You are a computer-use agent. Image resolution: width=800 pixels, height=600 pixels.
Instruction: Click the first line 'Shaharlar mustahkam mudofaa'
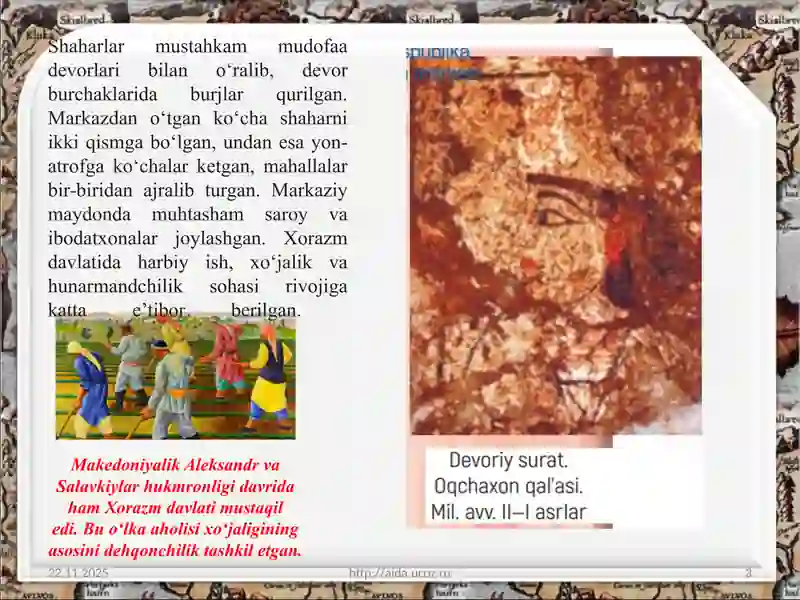(x=197, y=46)
